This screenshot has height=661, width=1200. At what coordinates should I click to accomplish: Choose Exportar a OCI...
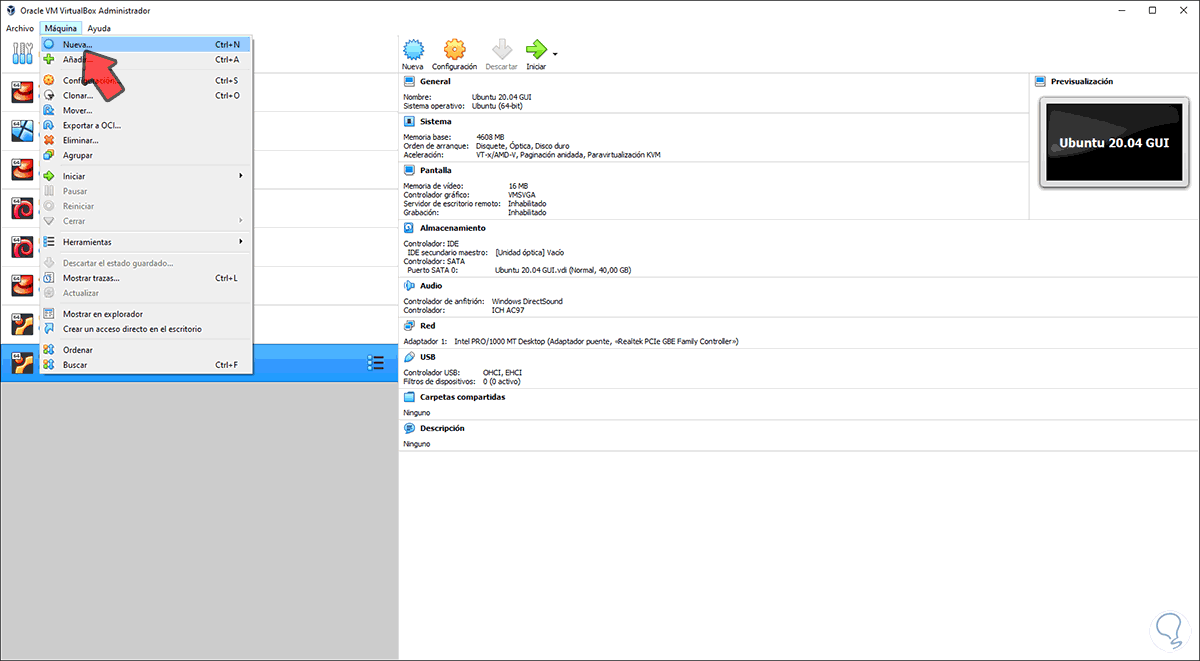146,126
